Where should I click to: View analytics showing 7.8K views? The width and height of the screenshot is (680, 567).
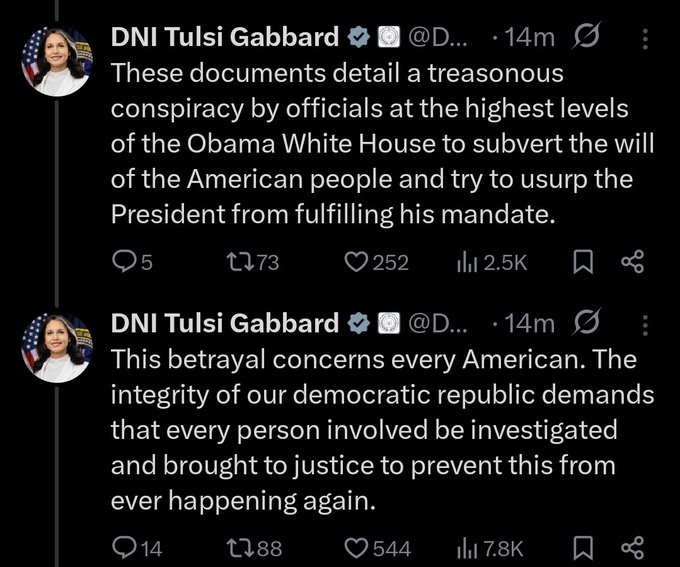466,547
